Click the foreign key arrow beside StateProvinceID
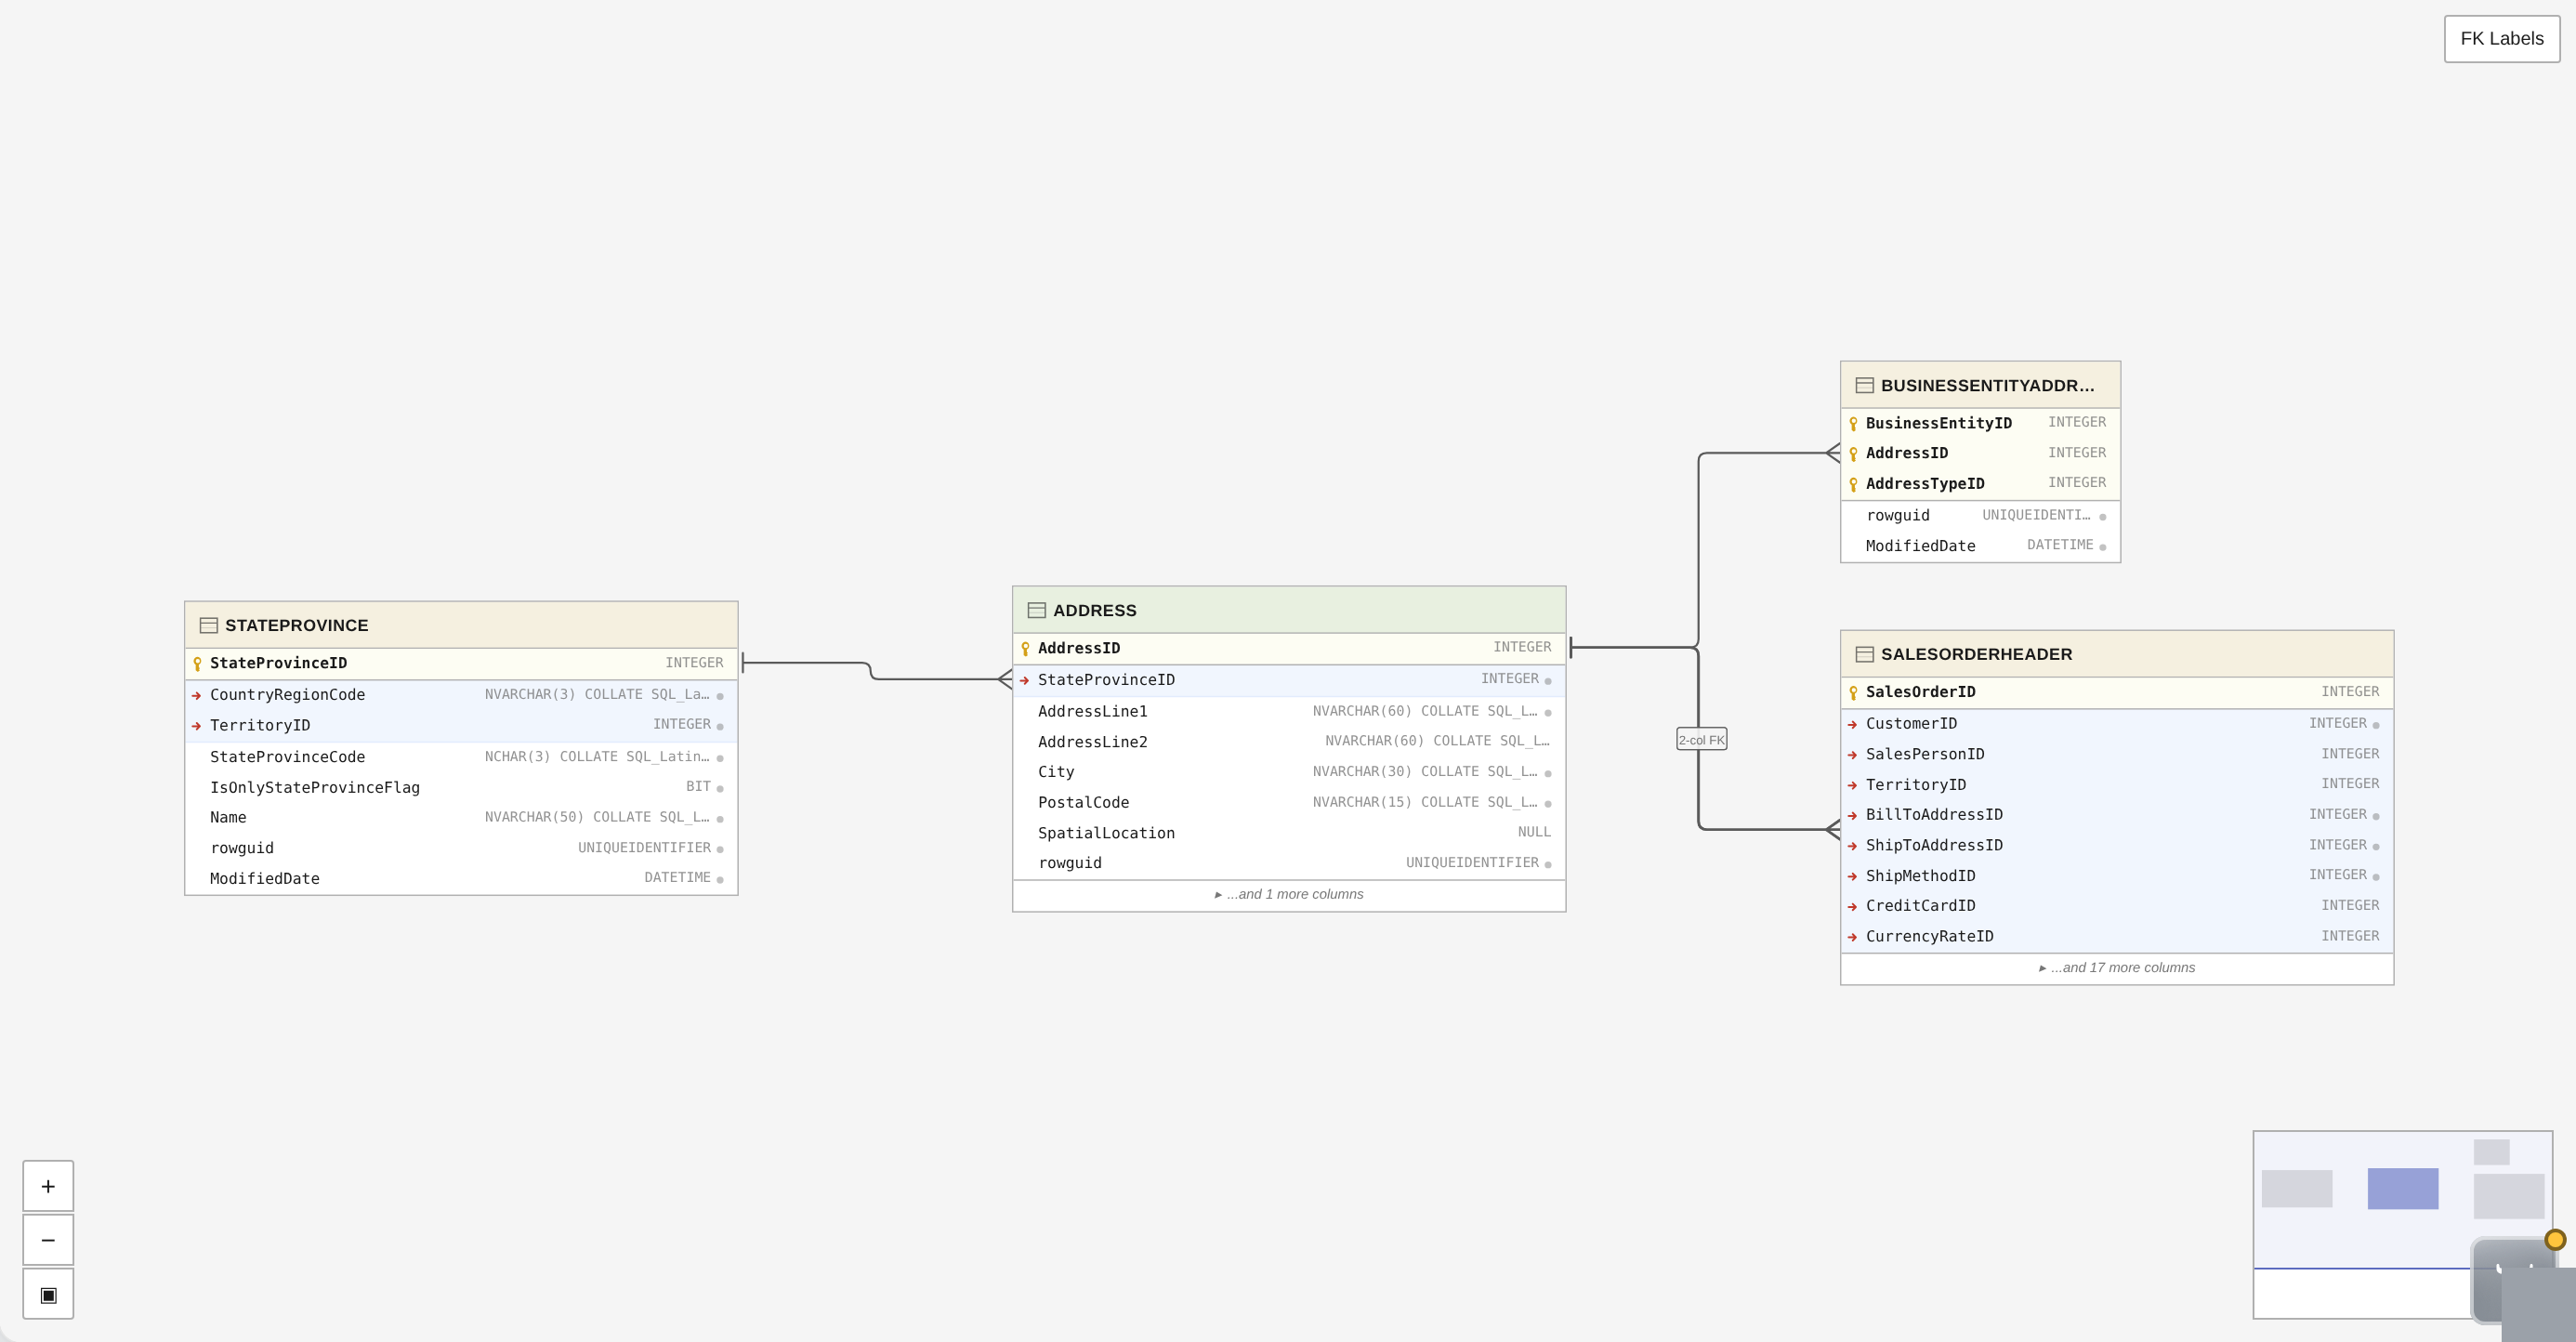This screenshot has height=1342, width=2576. pyautogui.click(x=1025, y=679)
